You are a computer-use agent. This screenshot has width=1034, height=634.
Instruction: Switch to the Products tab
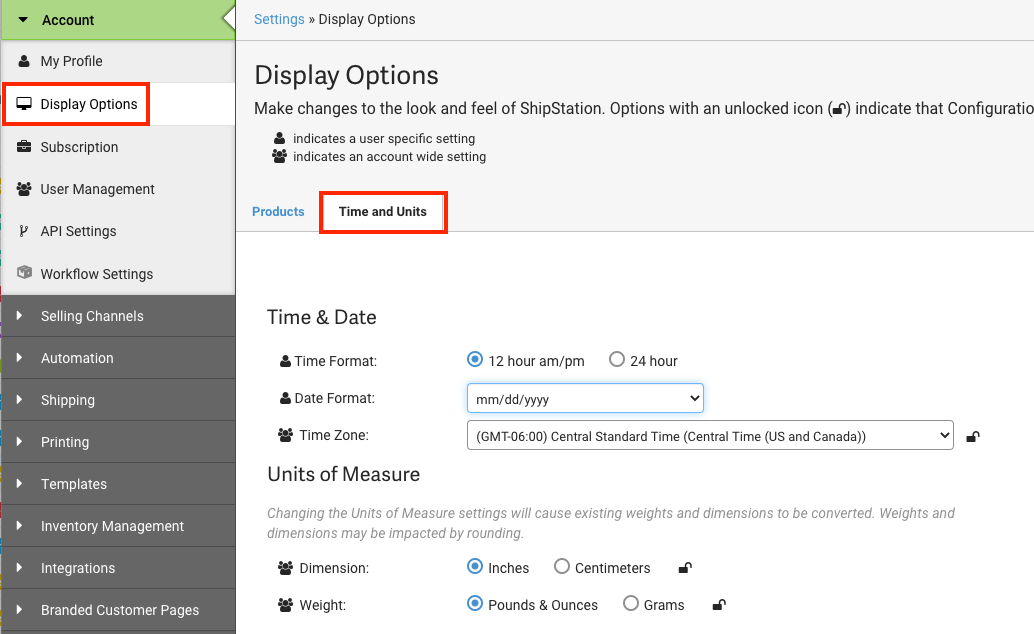click(278, 212)
